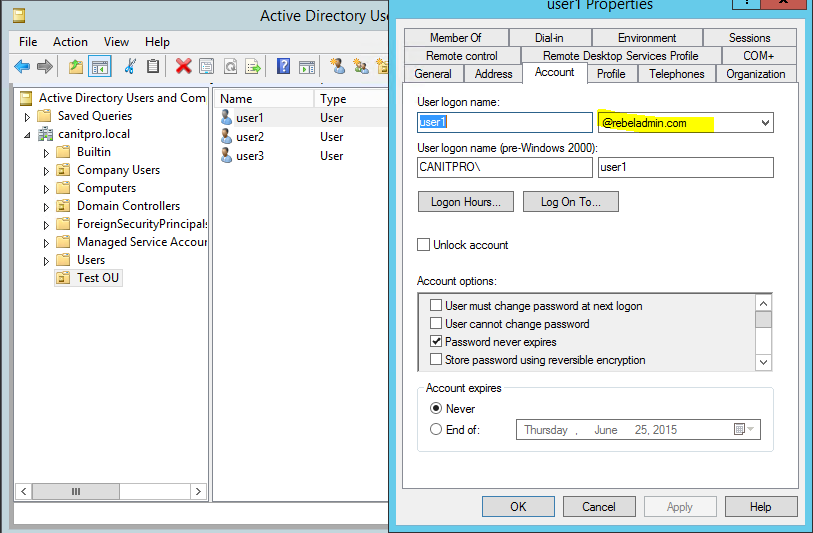Image resolution: width=813 pixels, height=533 pixels.
Task: Click the red X Delete icon
Action: [184, 66]
